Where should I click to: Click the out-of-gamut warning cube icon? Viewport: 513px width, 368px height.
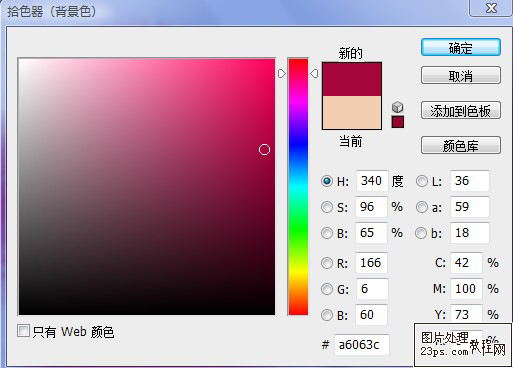(x=397, y=107)
